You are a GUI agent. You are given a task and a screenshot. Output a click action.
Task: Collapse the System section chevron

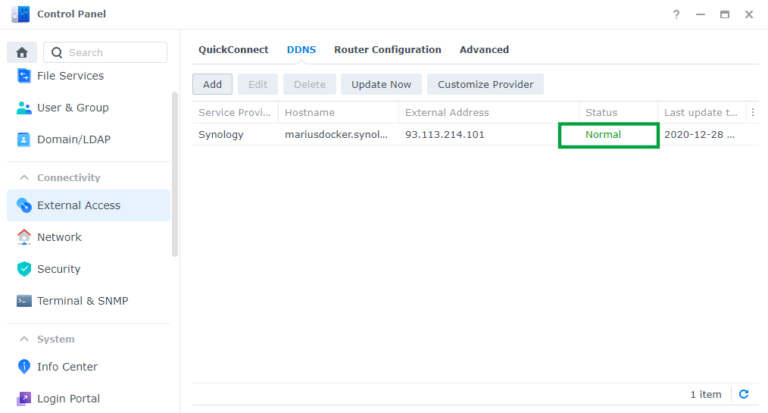(24, 339)
